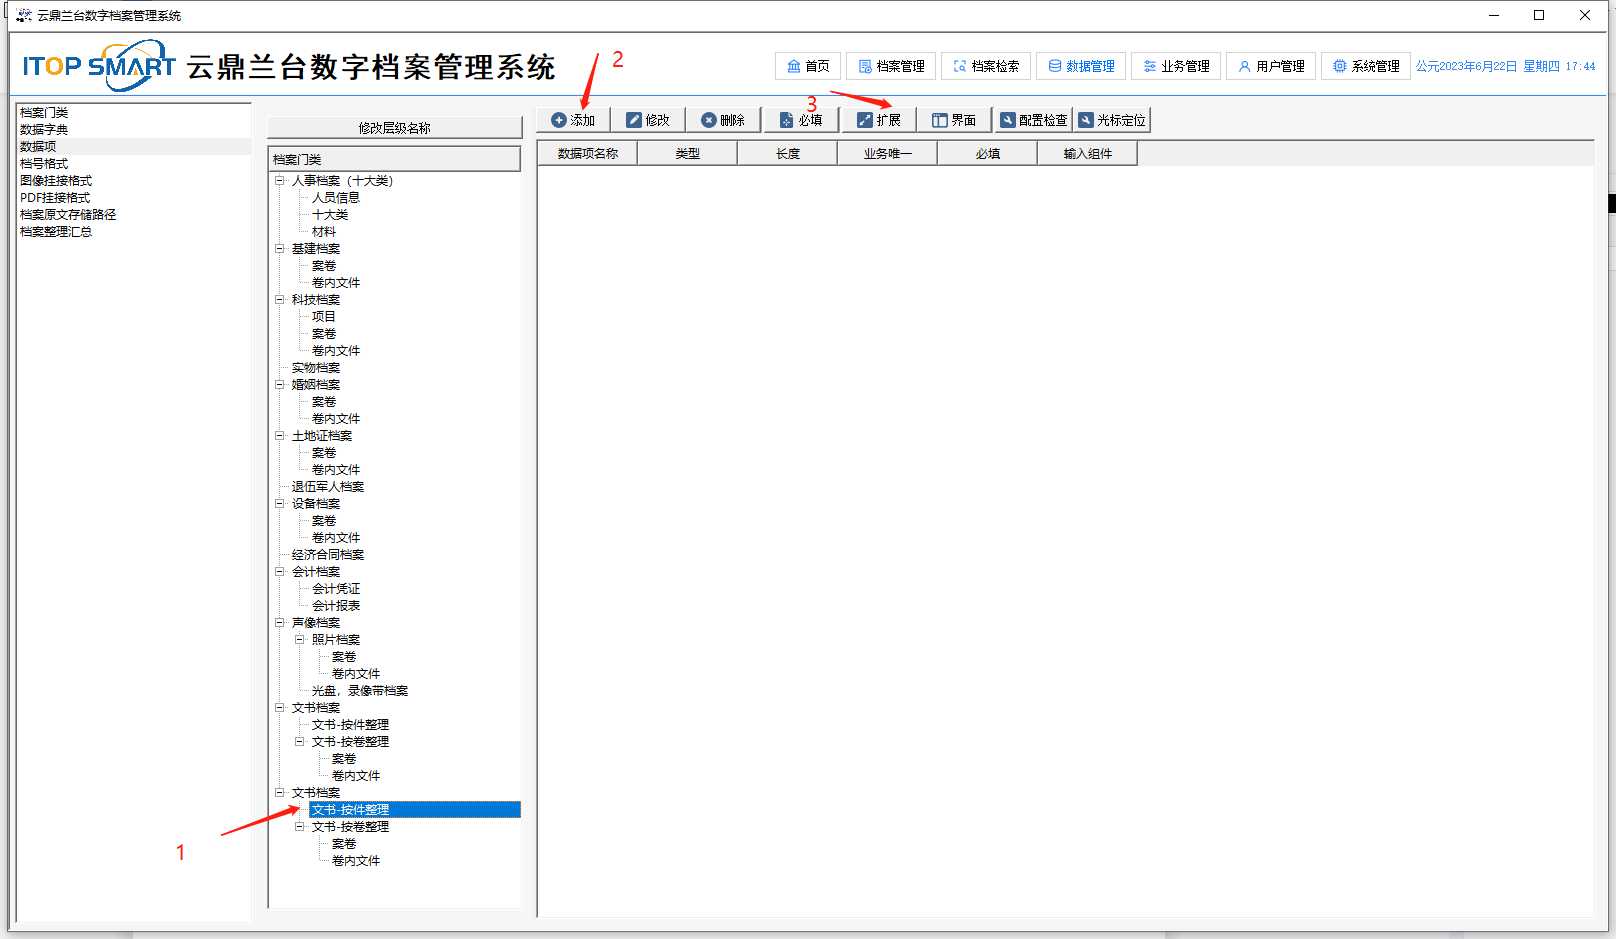This screenshot has width=1616, height=939.
Task: Select PDF挂接格式 in the left list
Action: 55,198
